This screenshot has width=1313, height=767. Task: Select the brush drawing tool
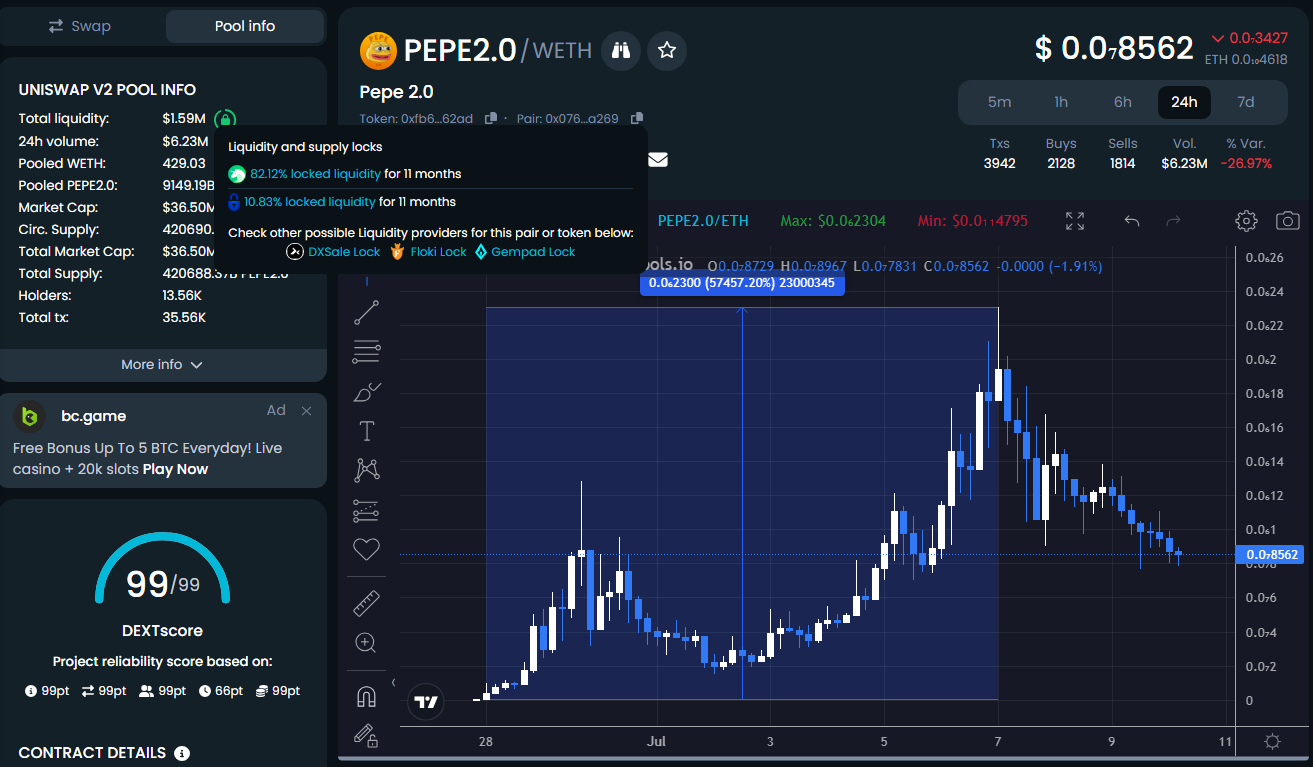pos(367,392)
